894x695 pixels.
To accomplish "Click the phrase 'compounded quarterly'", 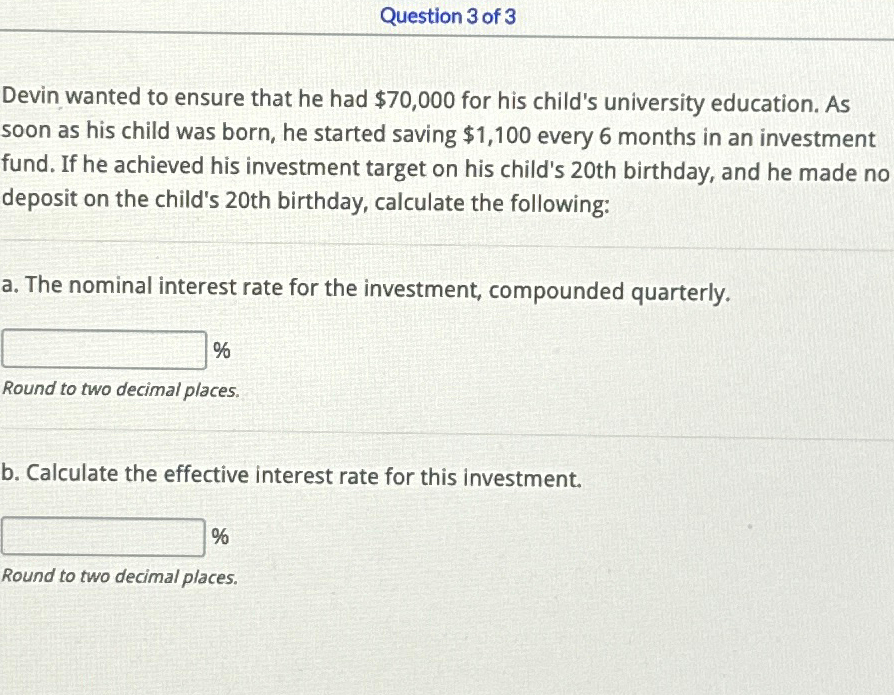I will (x=609, y=292).
